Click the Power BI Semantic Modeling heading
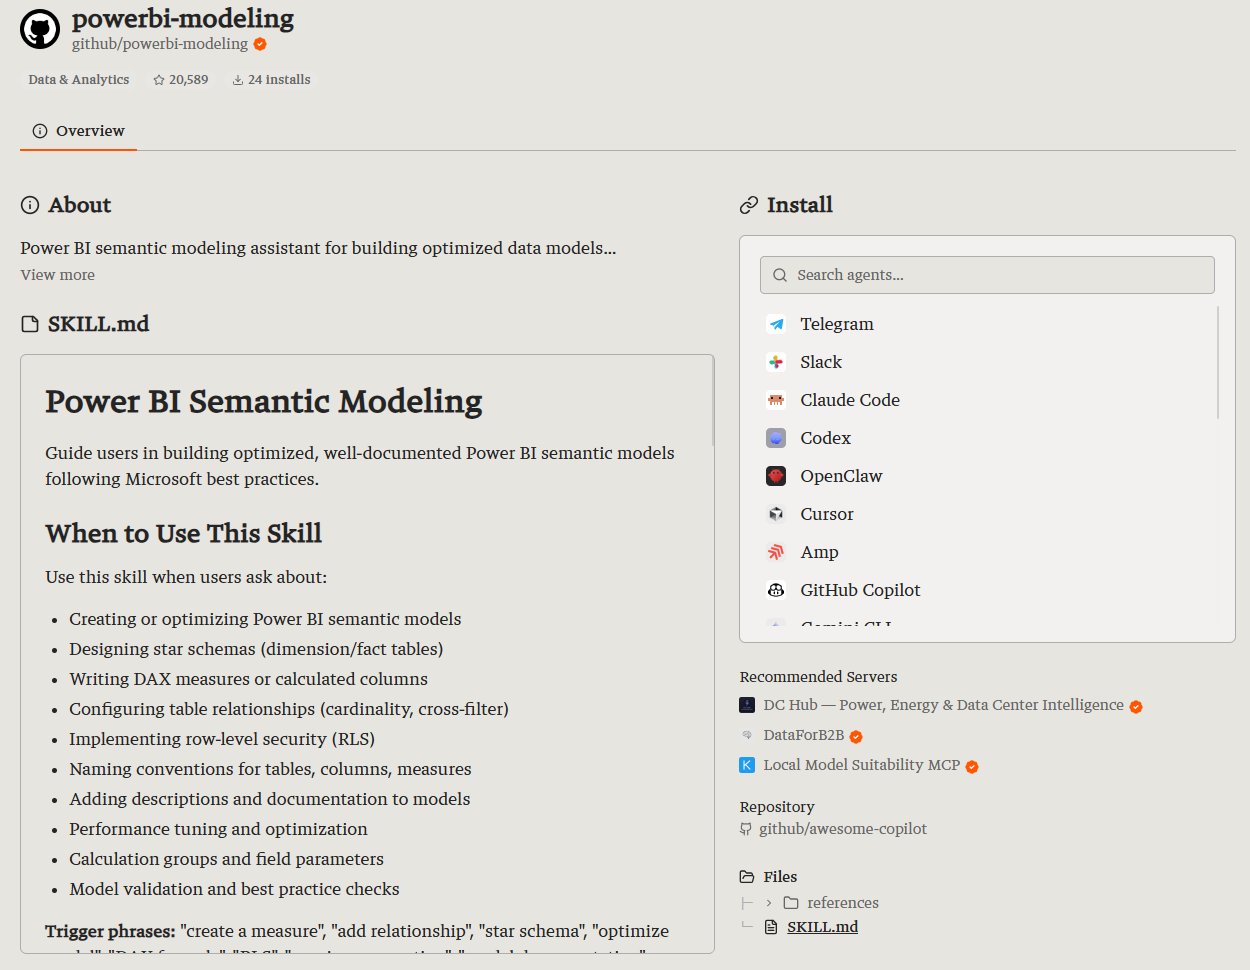The height and width of the screenshot is (970, 1250). [264, 401]
